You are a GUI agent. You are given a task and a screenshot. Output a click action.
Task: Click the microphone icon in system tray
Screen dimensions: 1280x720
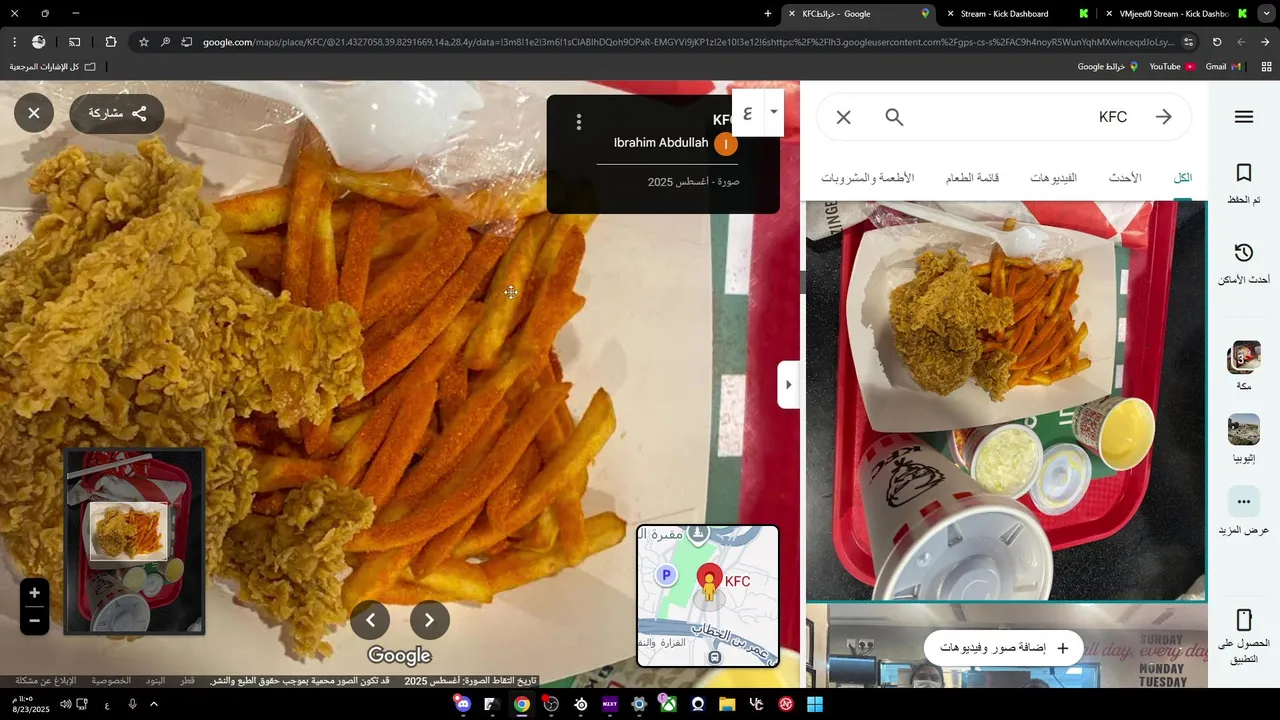(x=132, y=704)
